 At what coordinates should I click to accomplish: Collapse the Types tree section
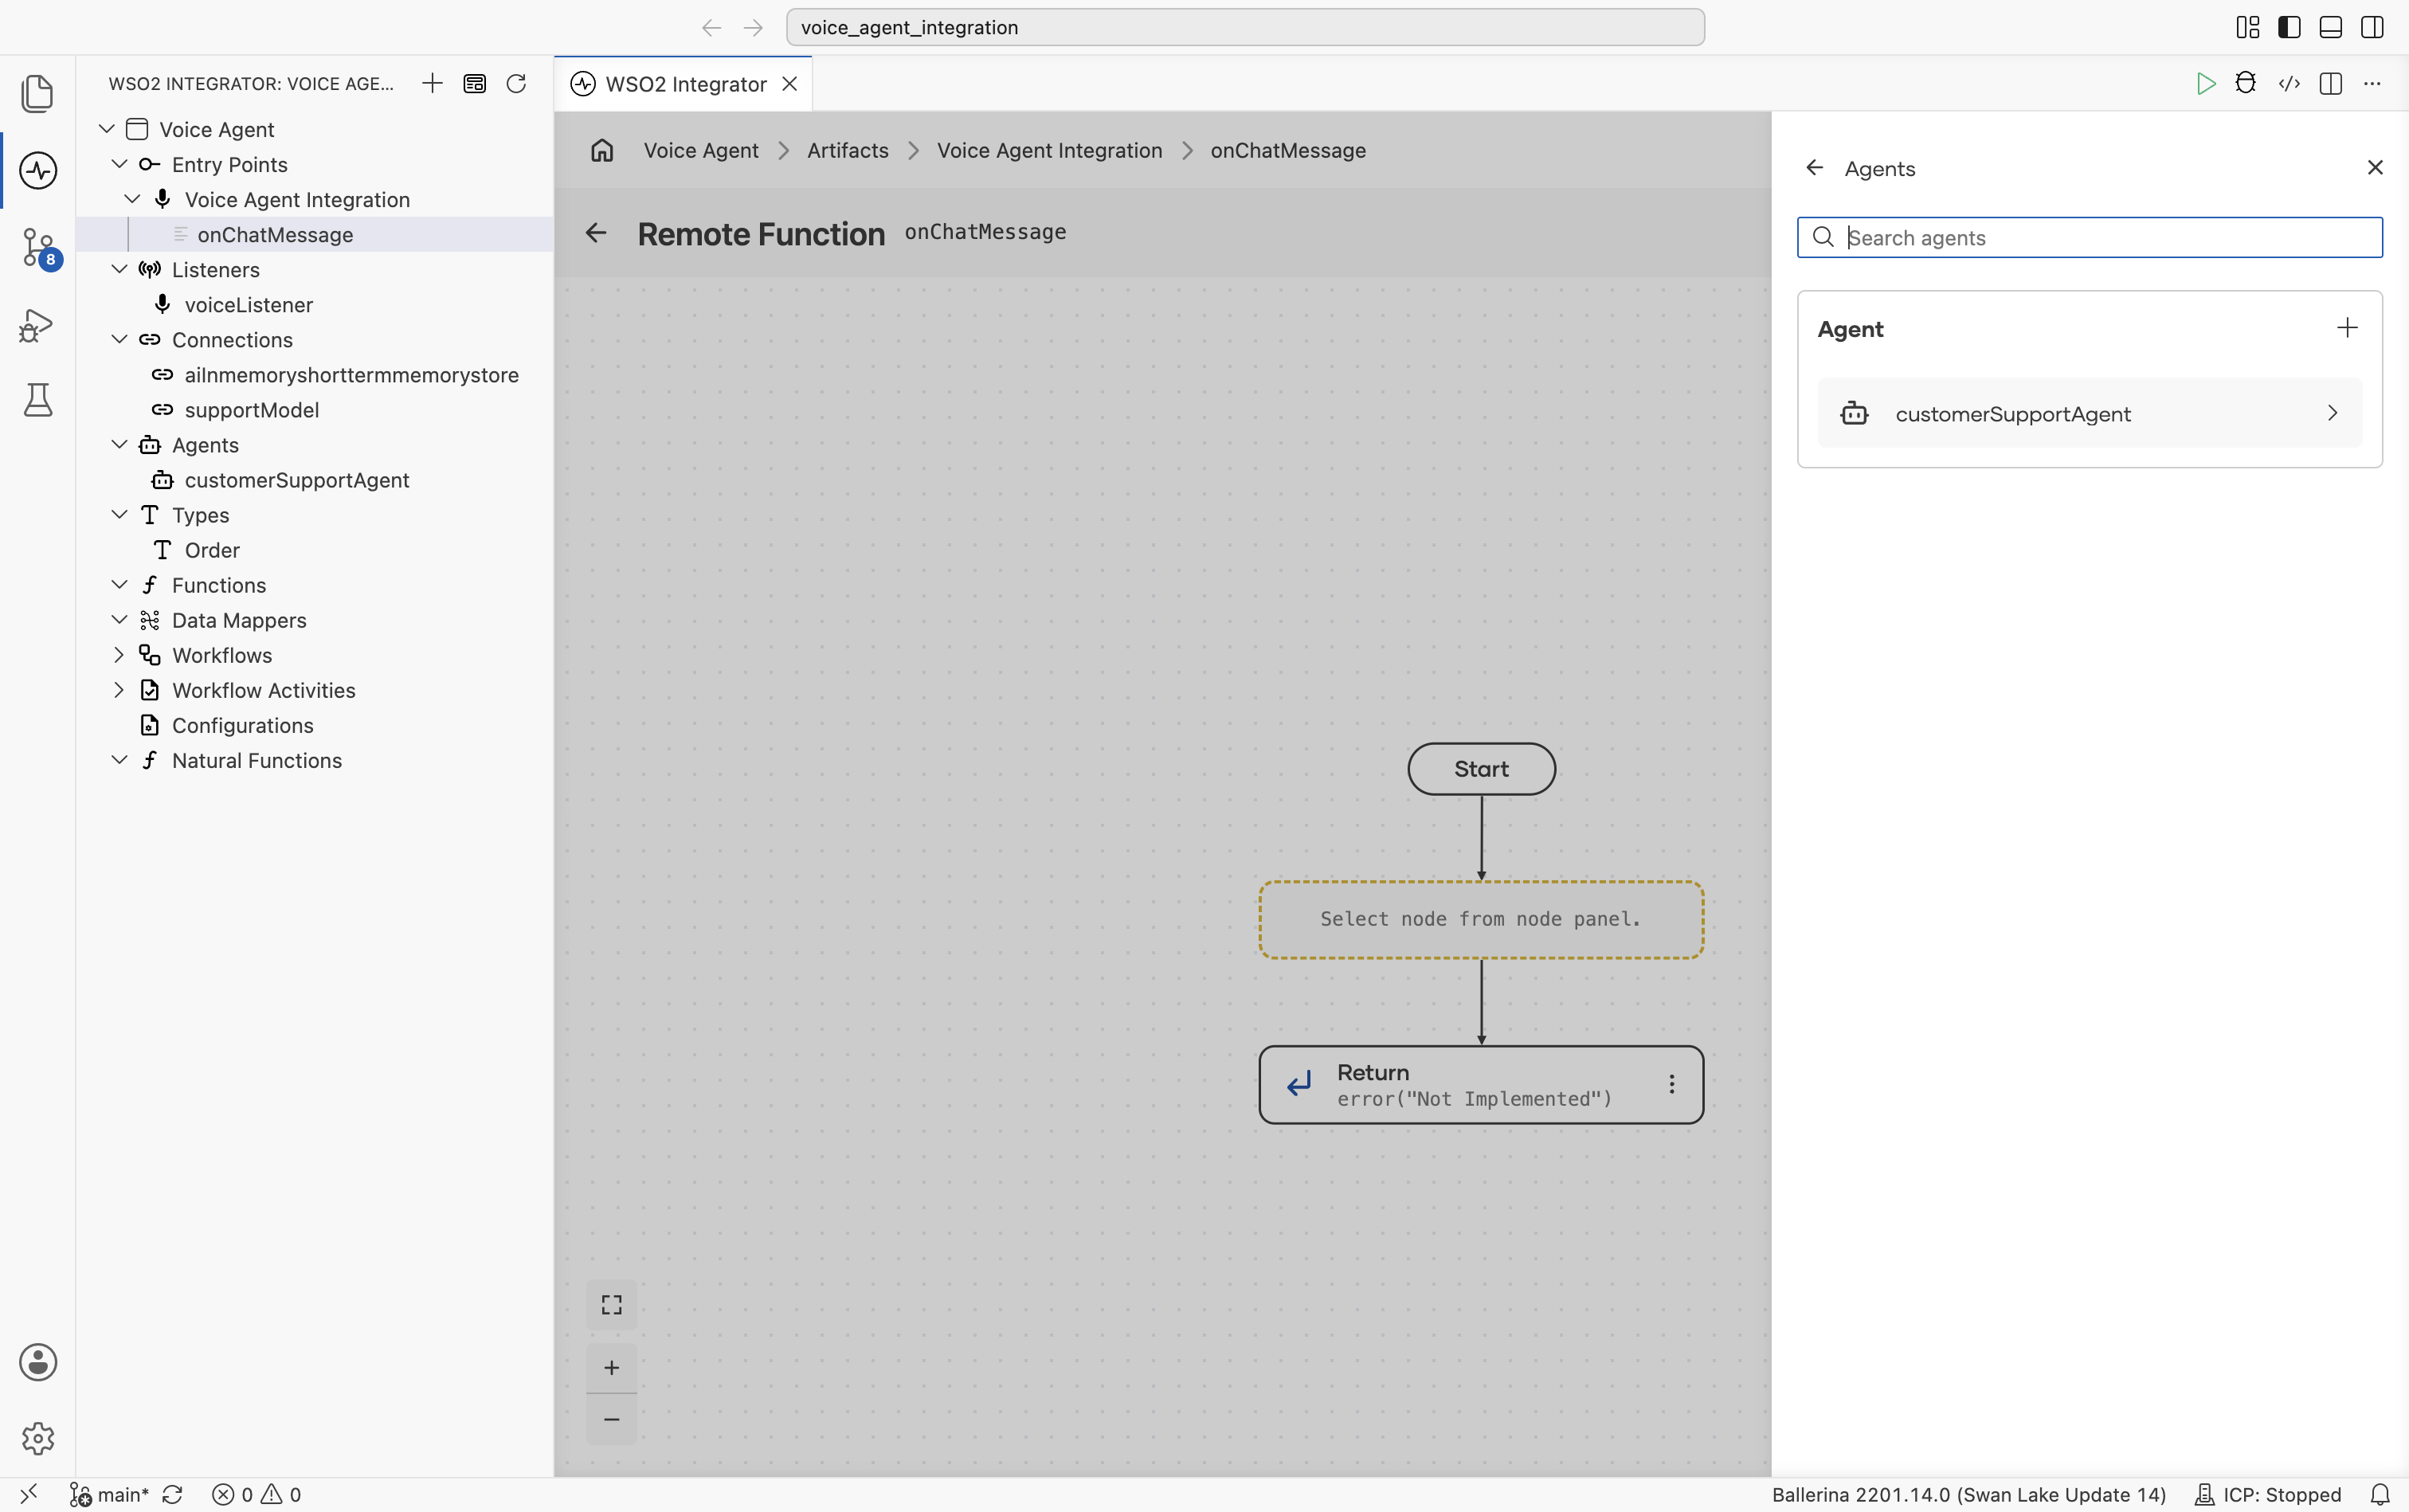[x=119, y=514]
